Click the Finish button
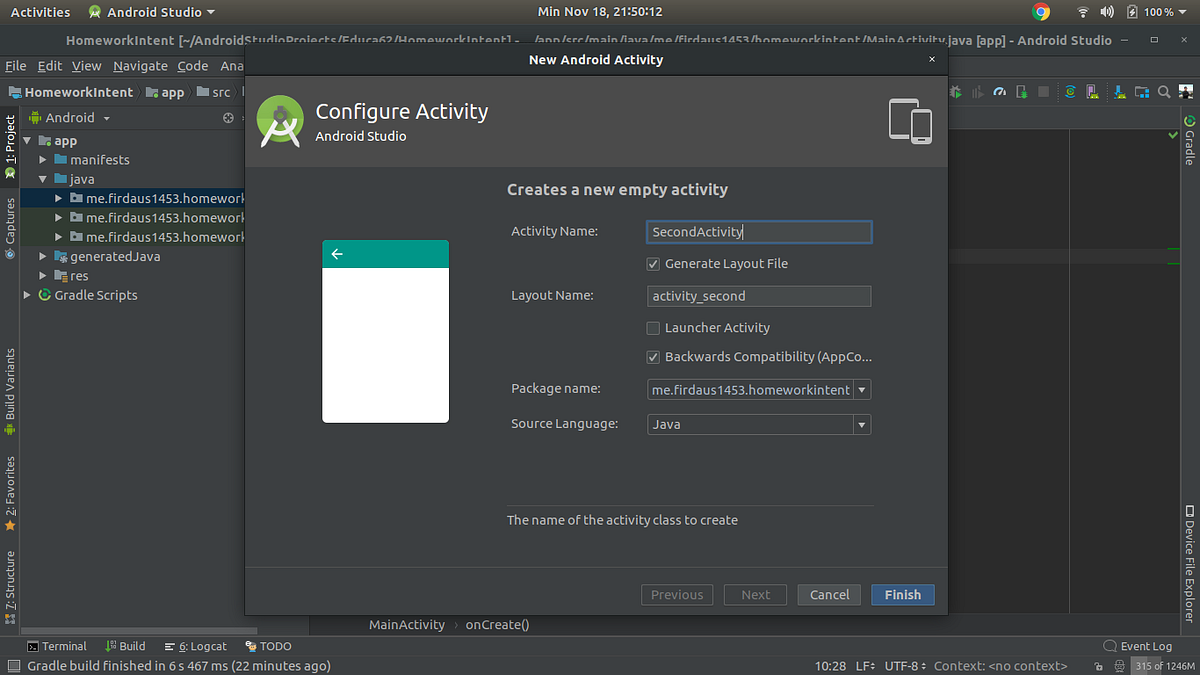 902,594
